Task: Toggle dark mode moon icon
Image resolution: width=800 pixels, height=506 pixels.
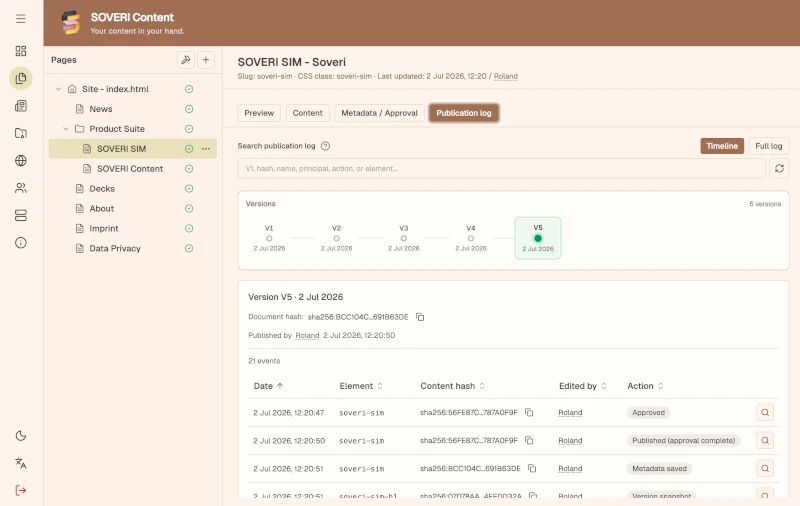Action: (x=20, y=436)
